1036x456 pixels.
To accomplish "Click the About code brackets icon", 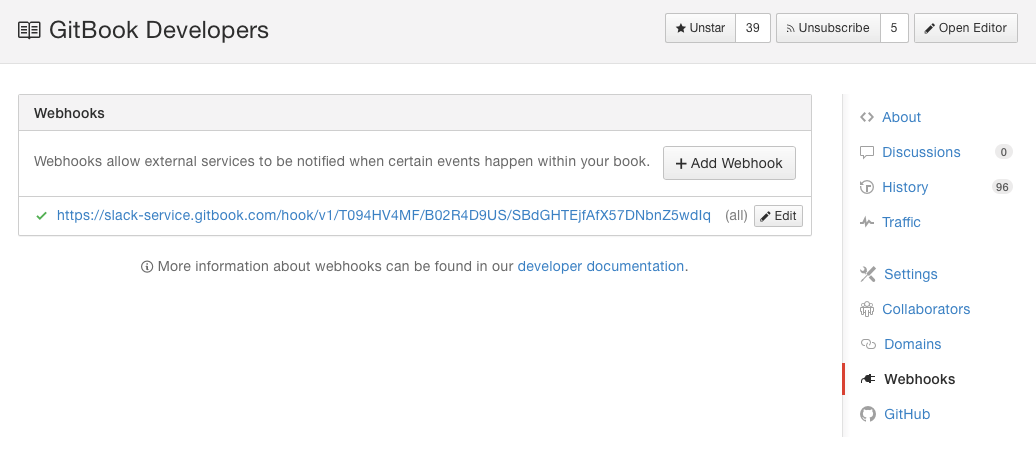I will click(x=867, y=117).
